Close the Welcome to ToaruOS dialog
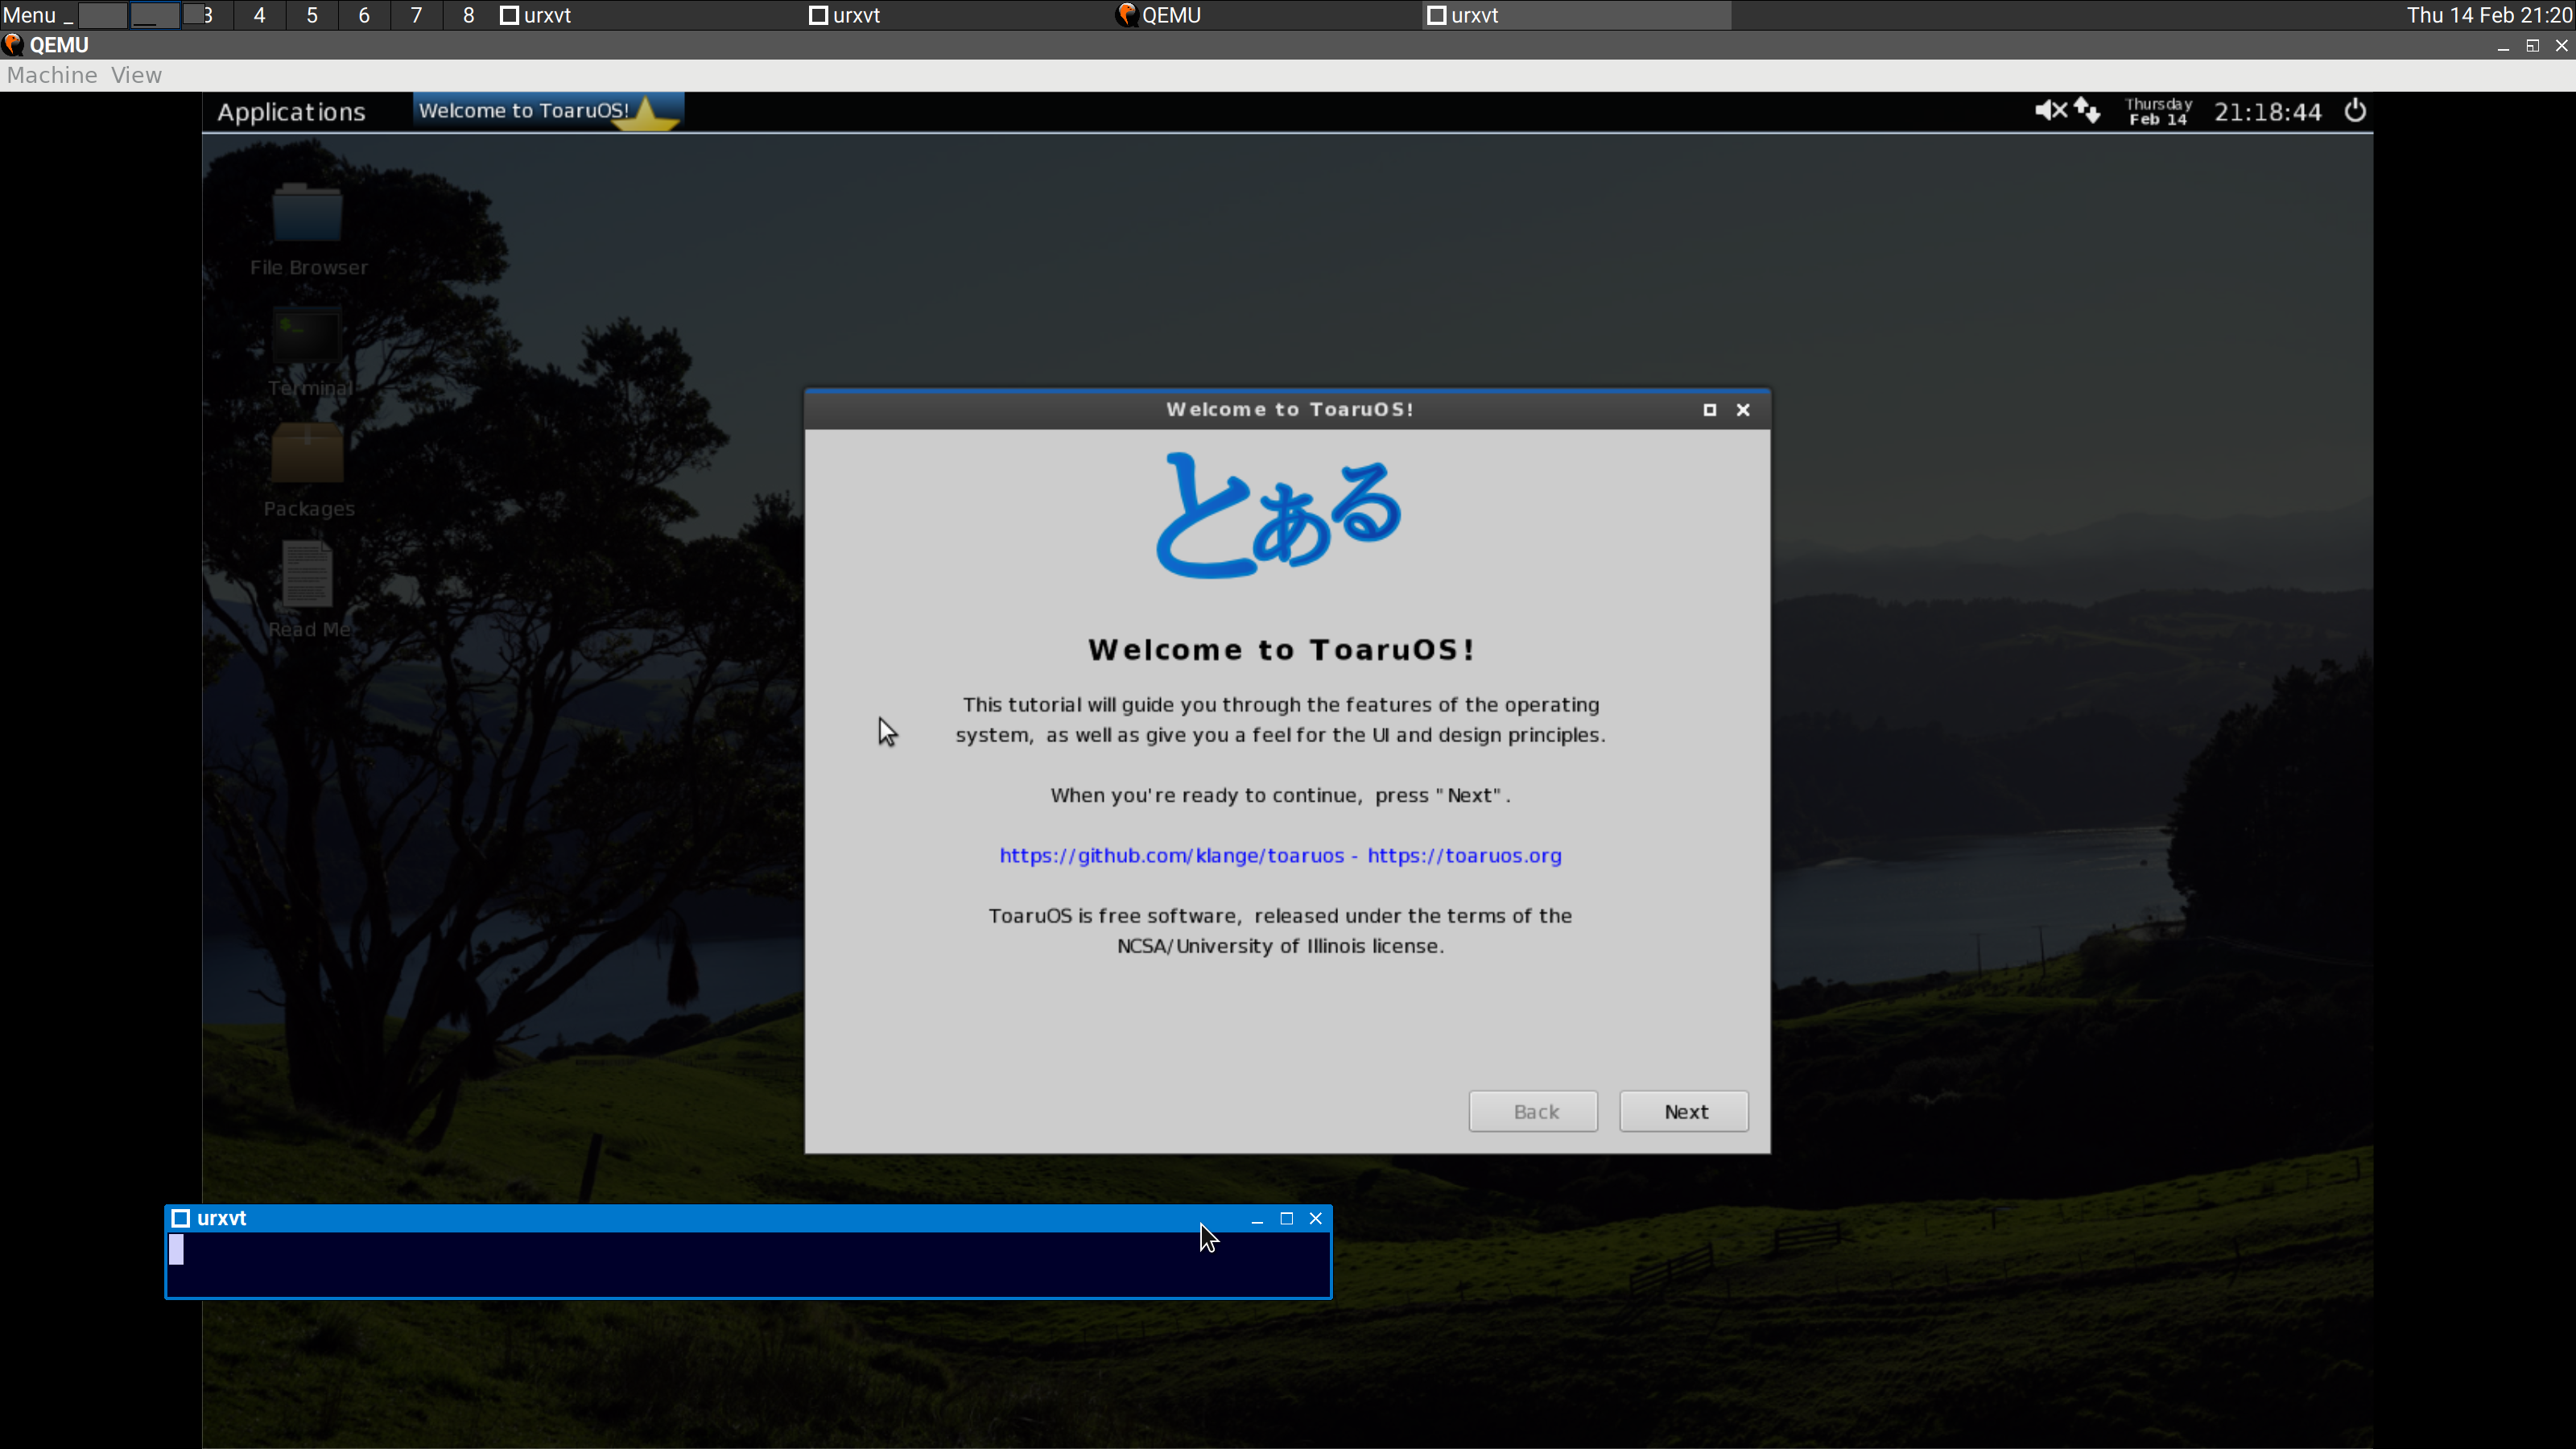The image size is (2576, 1449). point(1743,410)
